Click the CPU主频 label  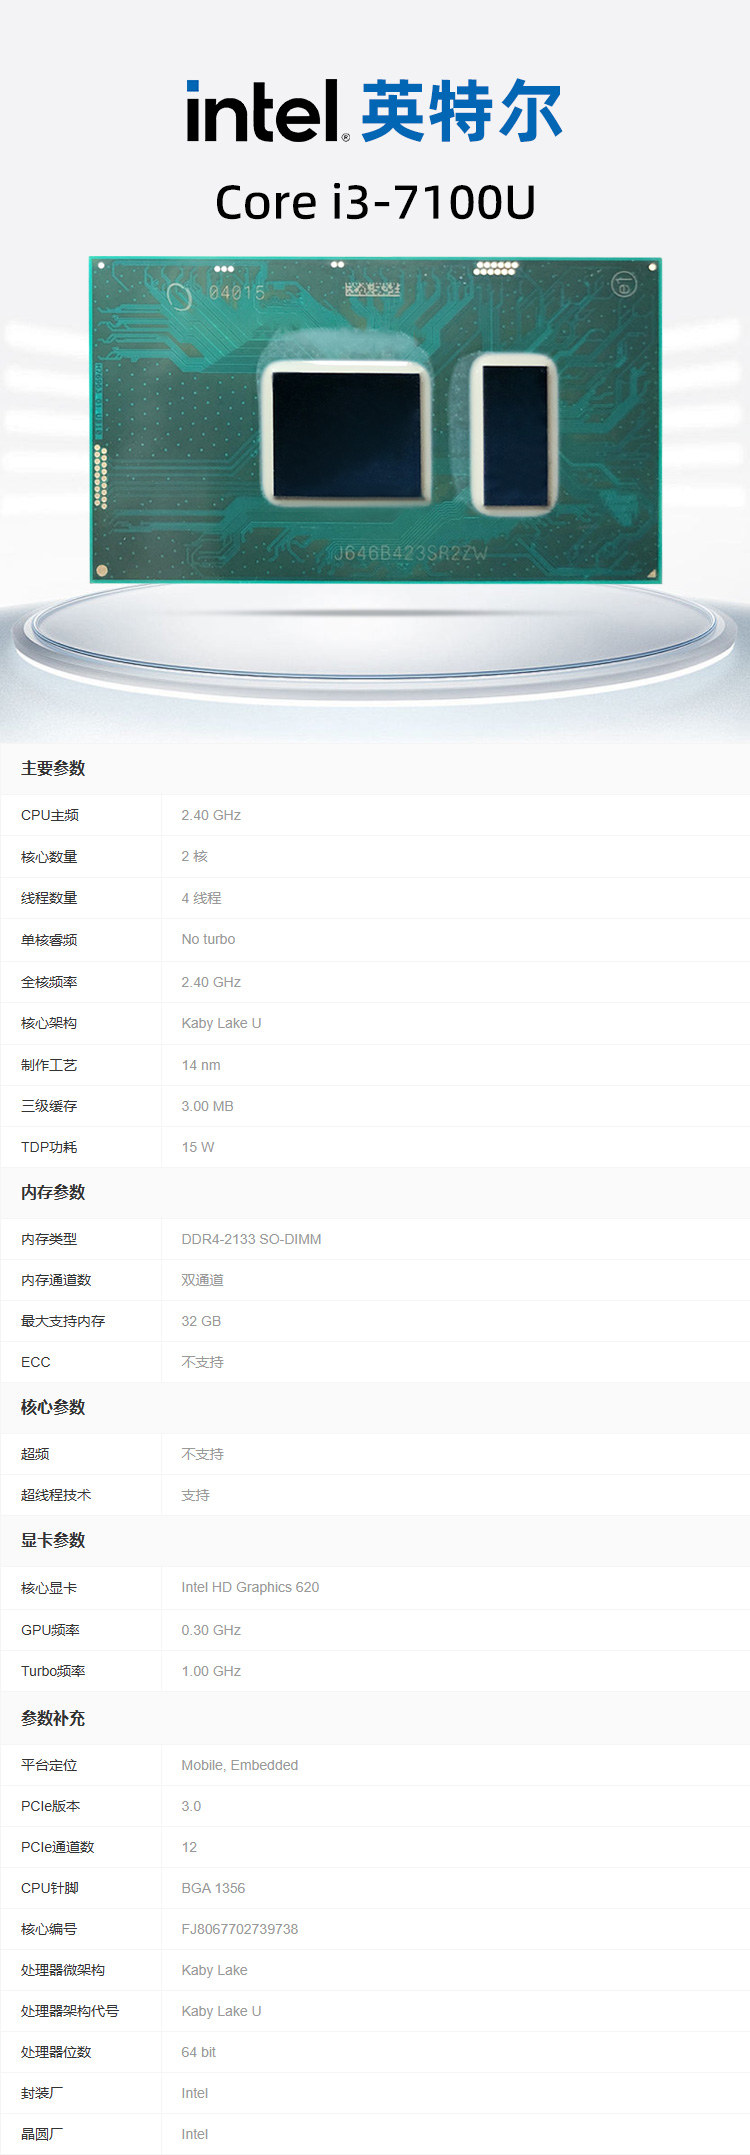tap(50, 815)
